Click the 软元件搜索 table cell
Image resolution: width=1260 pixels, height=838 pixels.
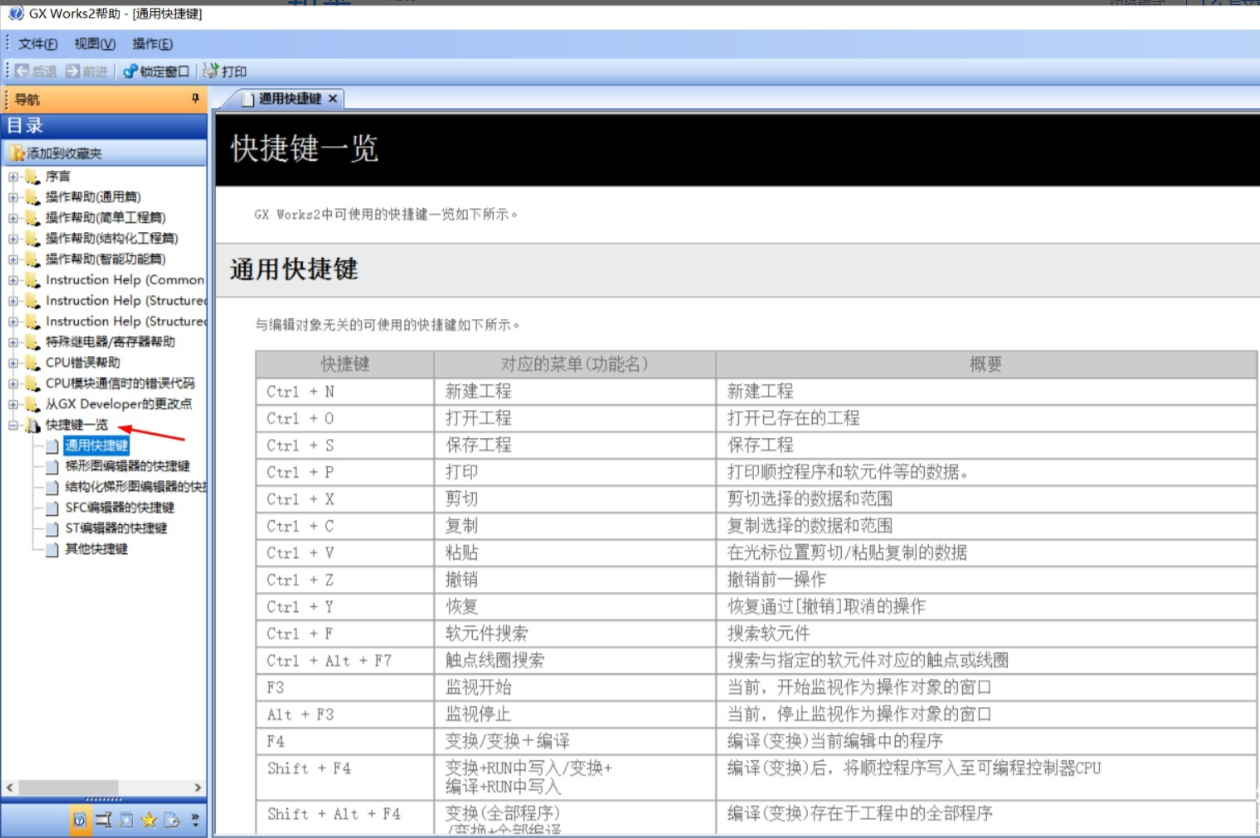click(x=575, y=634)
